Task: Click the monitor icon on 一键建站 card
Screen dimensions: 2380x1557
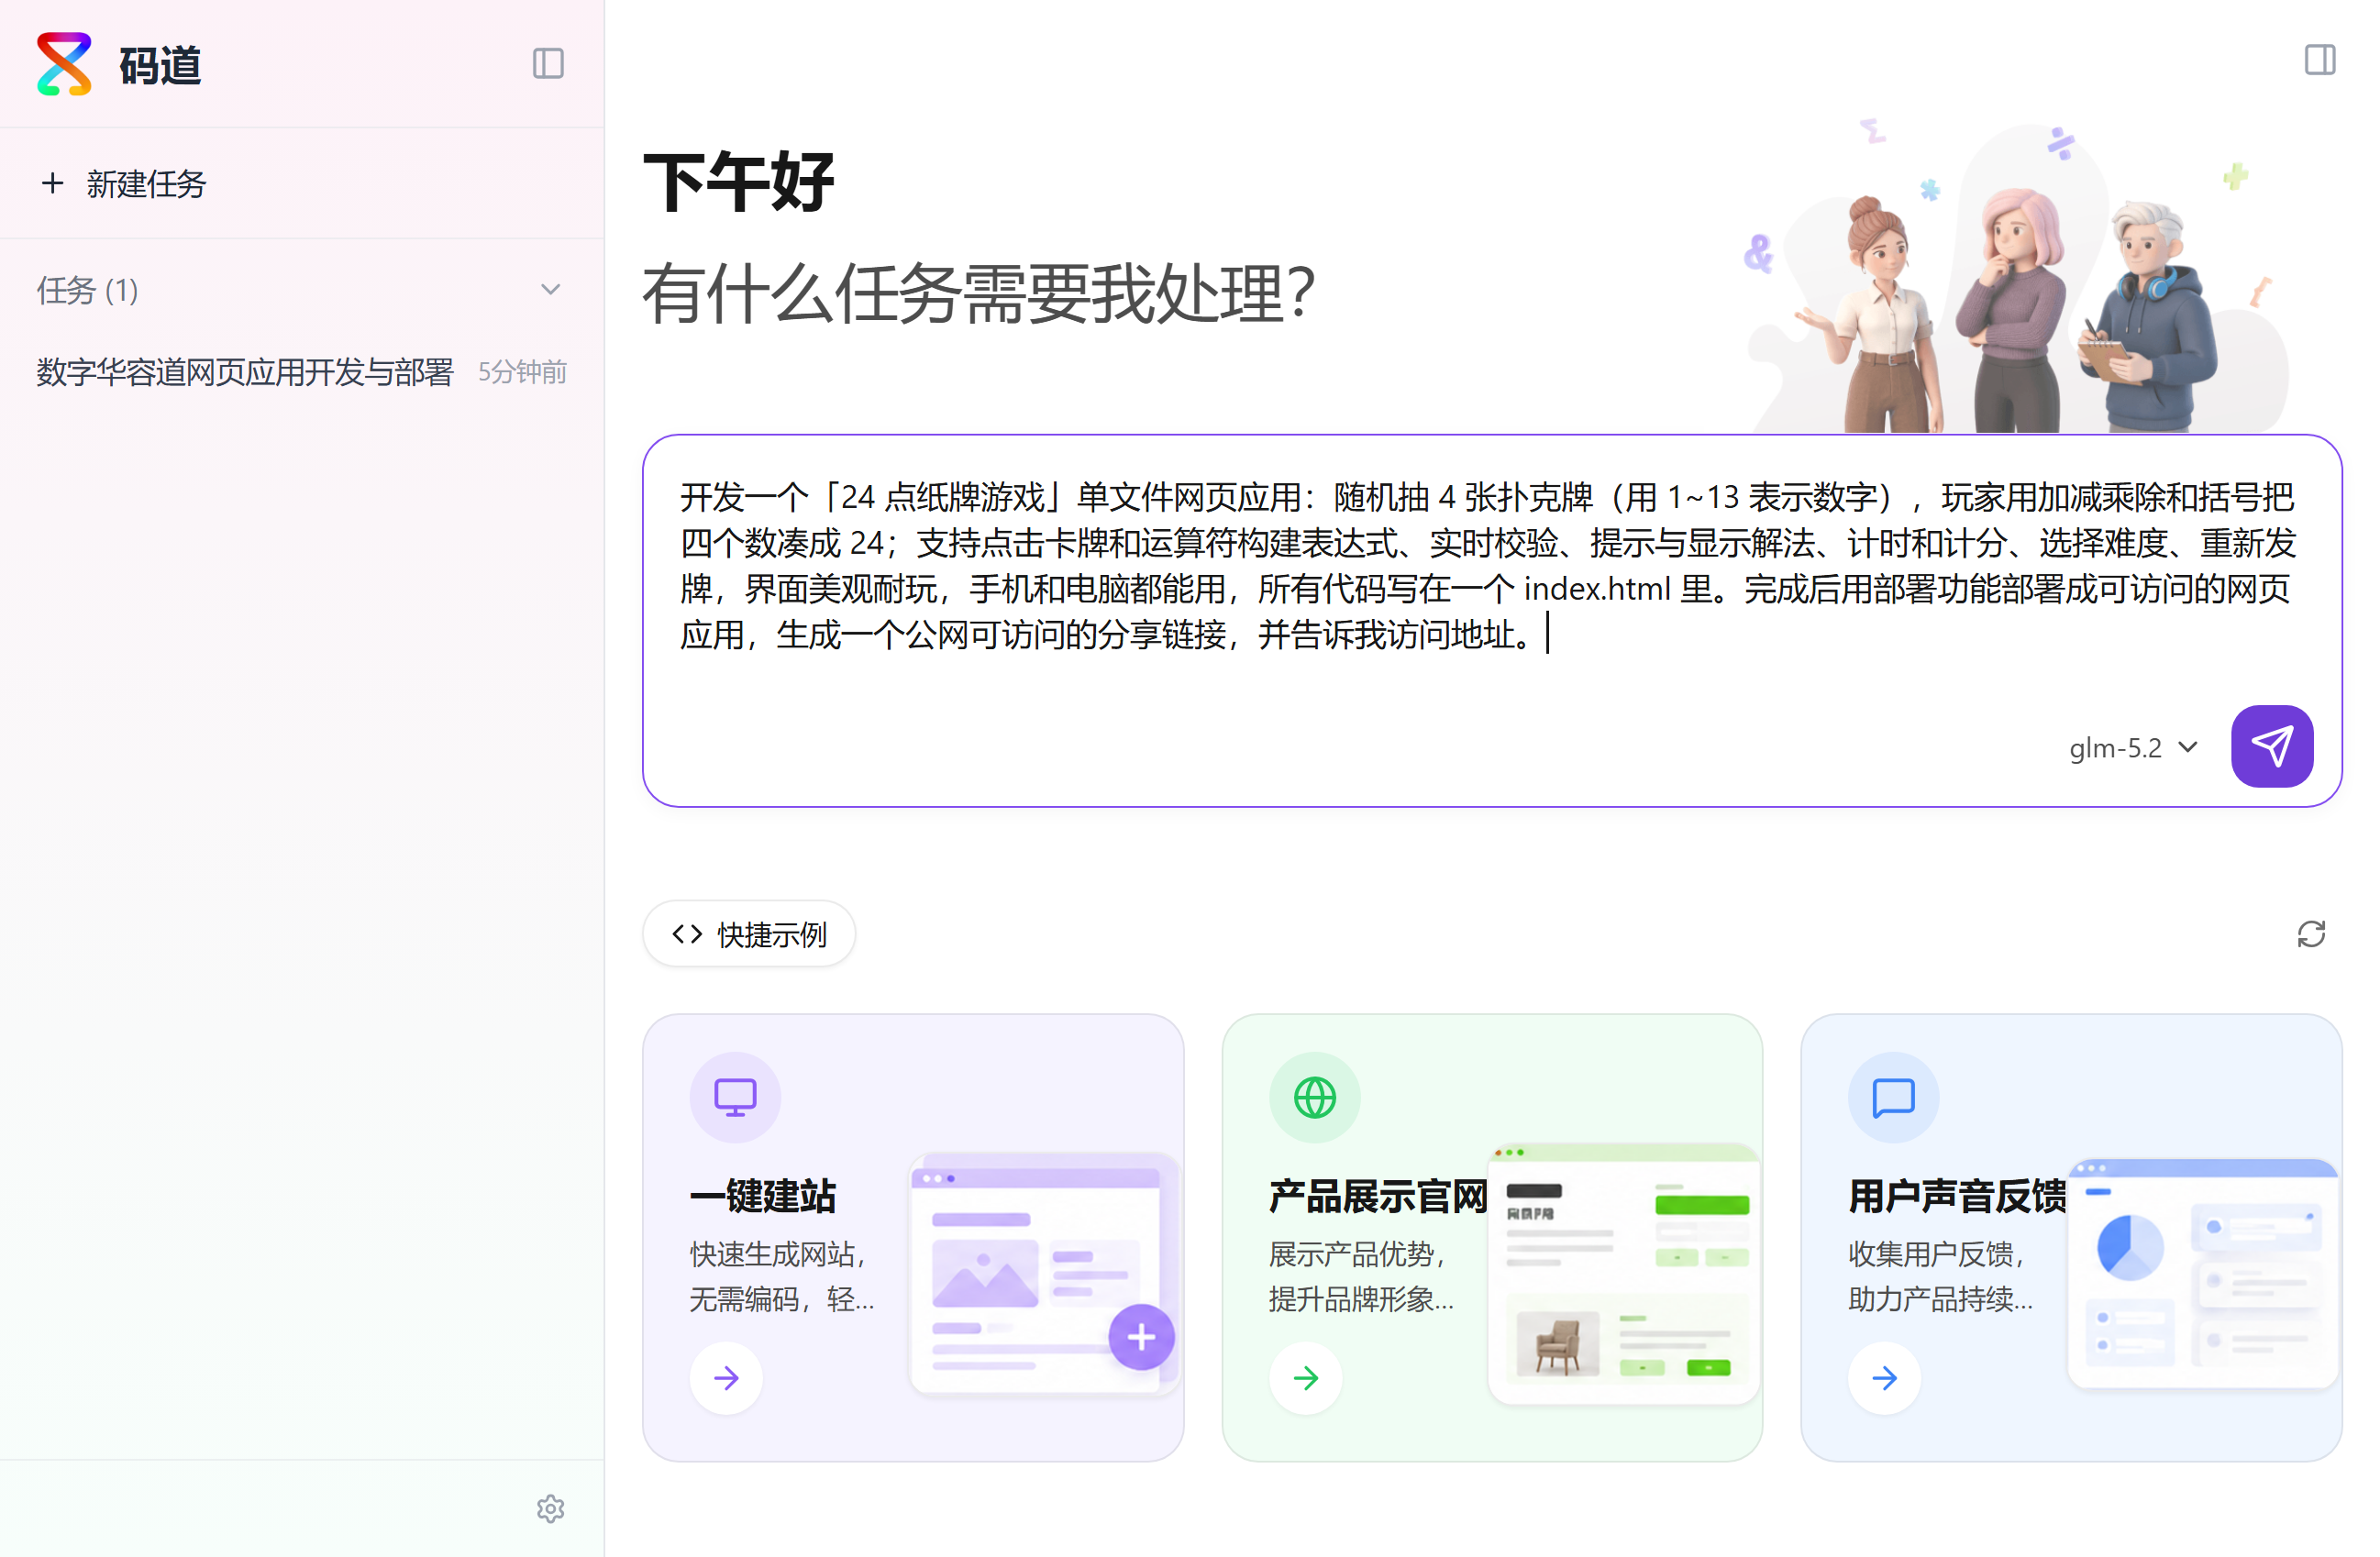Action: click(735, 1097)
